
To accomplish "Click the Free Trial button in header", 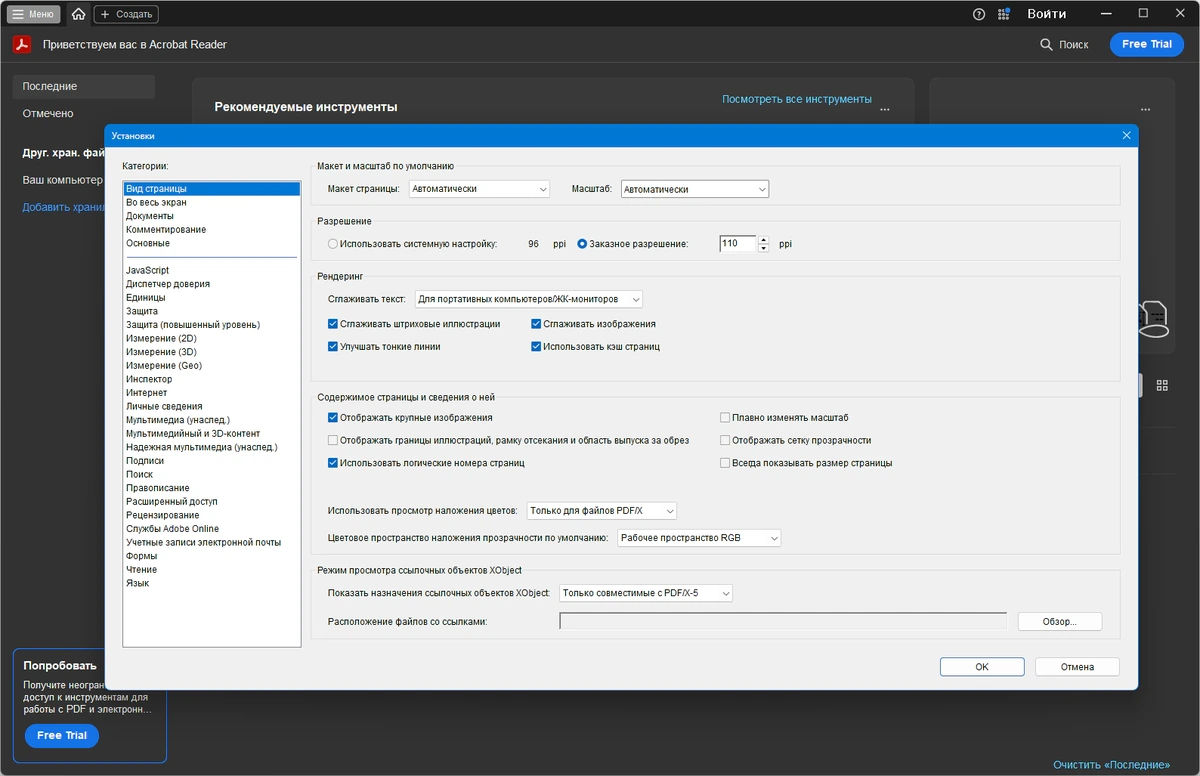I will coord(1147,44).
